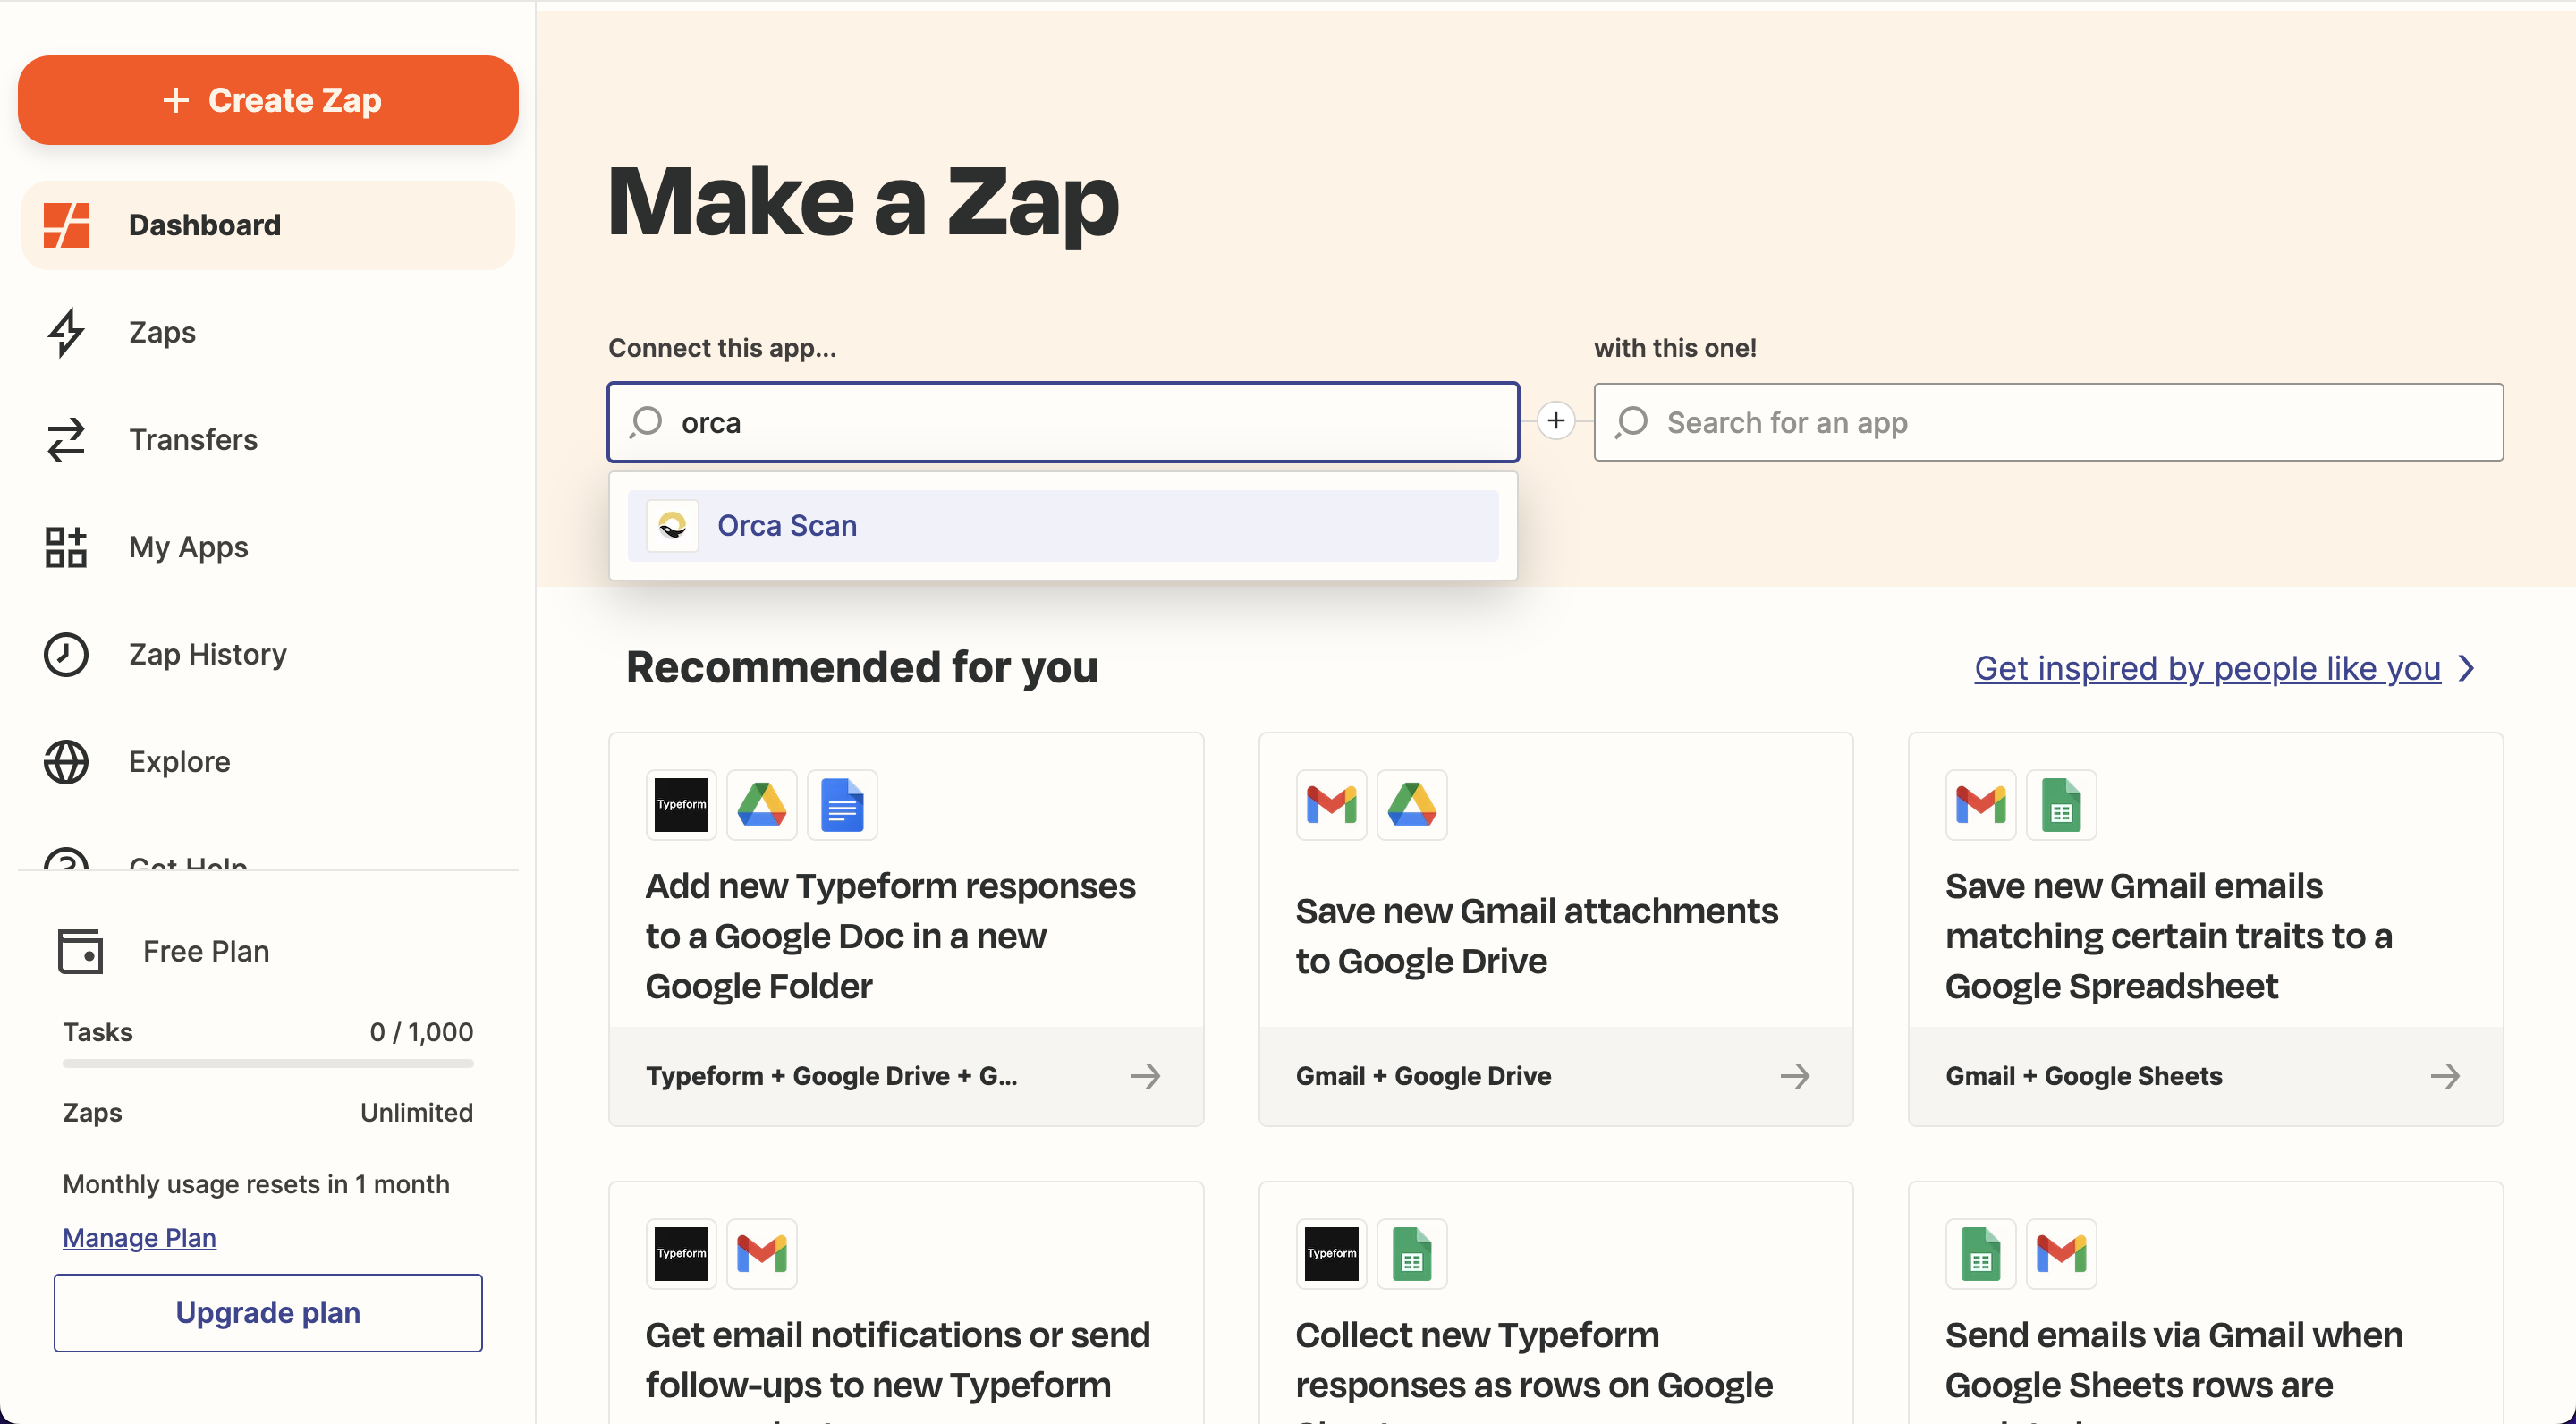Click the Explore globe icon
2576x1424 pixels.
click(66, 762)
